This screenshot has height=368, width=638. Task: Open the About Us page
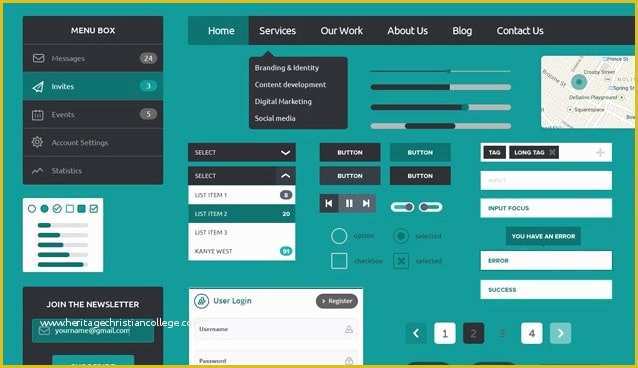click(x=407, y=31)
